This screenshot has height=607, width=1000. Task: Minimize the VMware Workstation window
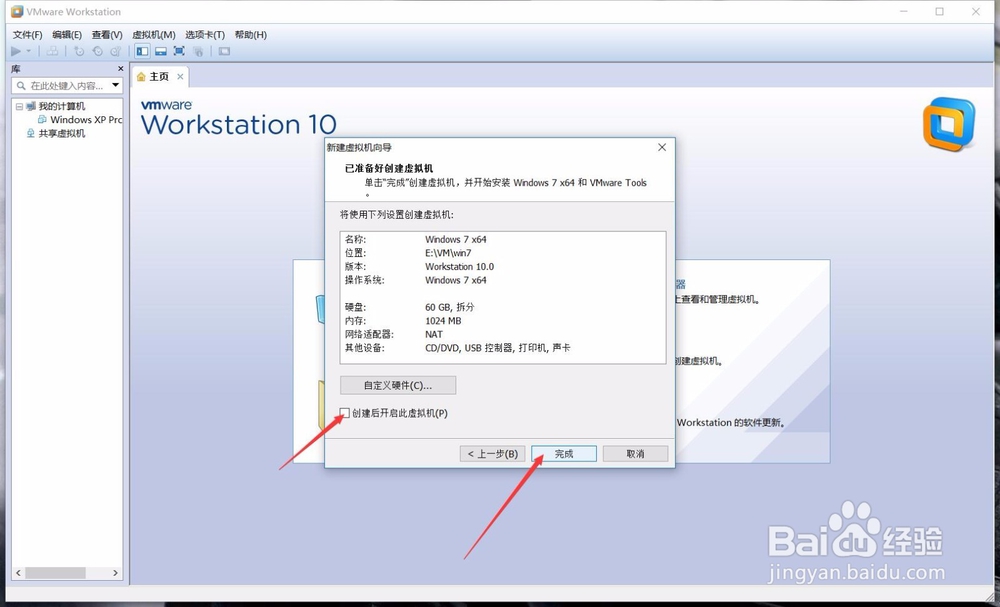coord(904,11)
